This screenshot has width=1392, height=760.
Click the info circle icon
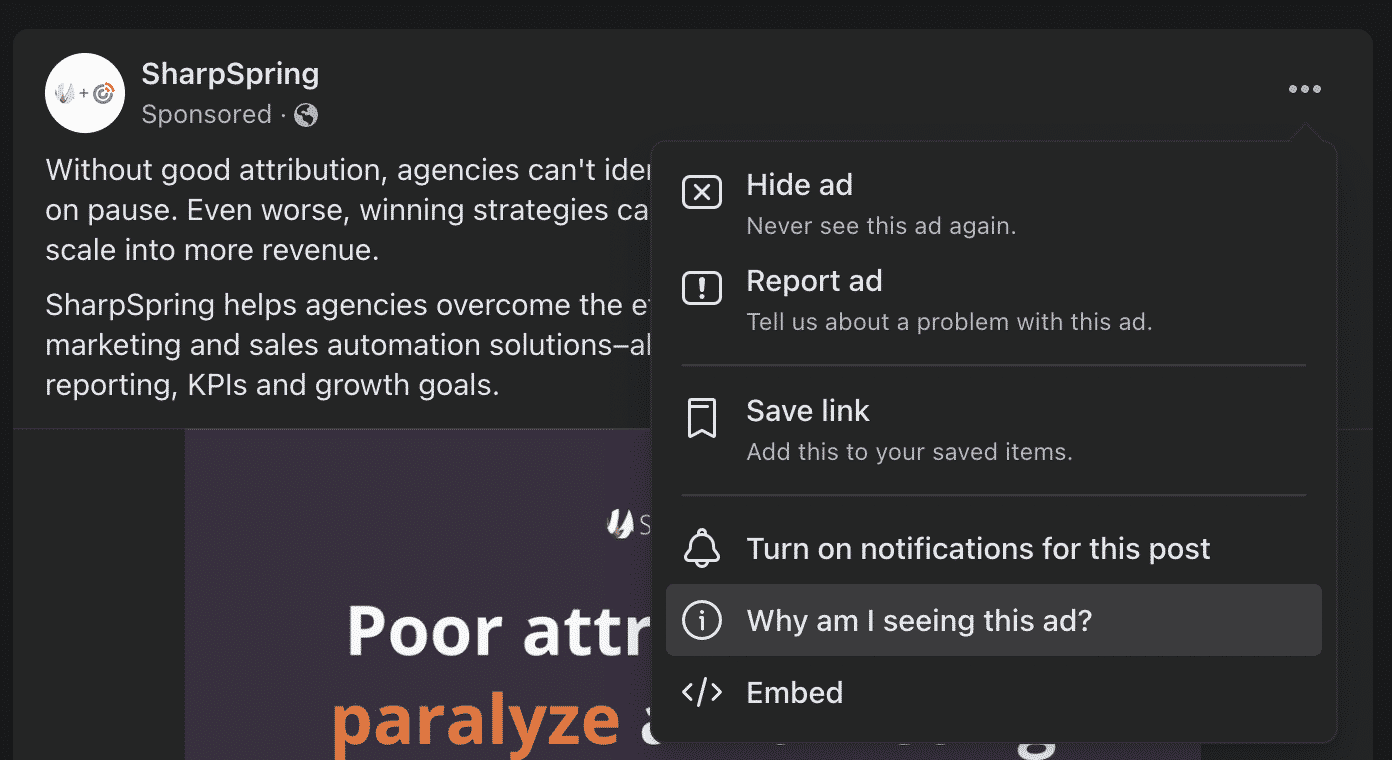coord(702,620)
